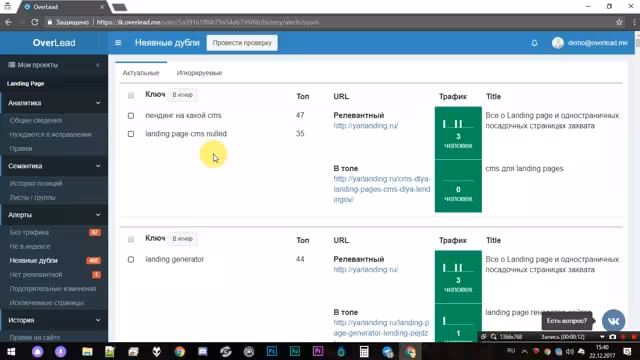The width and height of the screenshot is (640, 360).
Task: Expand the Семантика section chevron
Action: (x=98, y=166)
